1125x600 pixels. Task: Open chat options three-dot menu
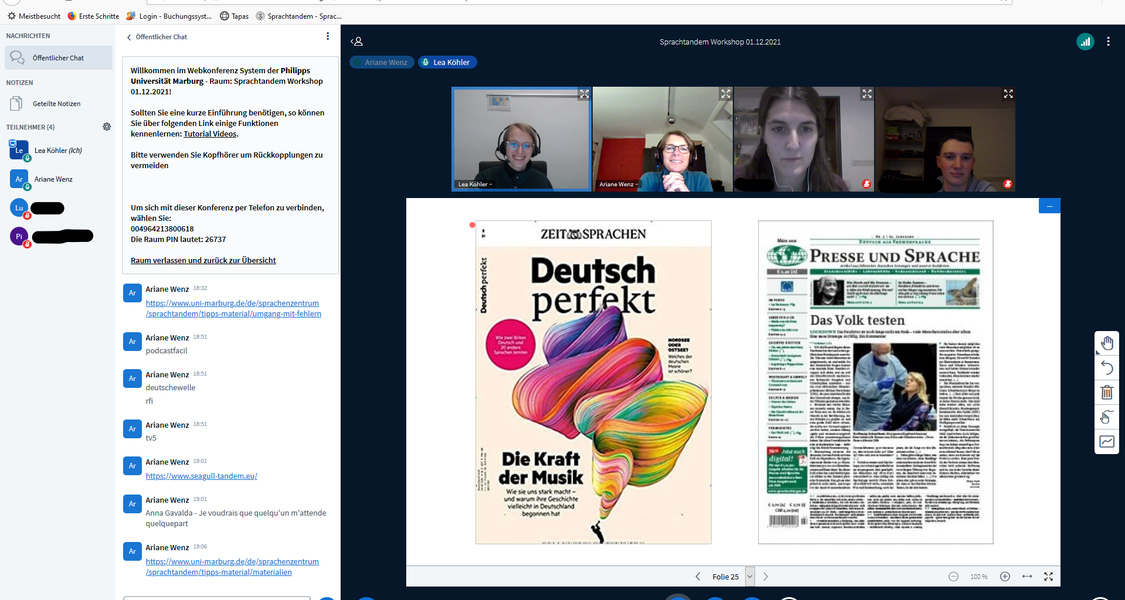tap(328, 36)
